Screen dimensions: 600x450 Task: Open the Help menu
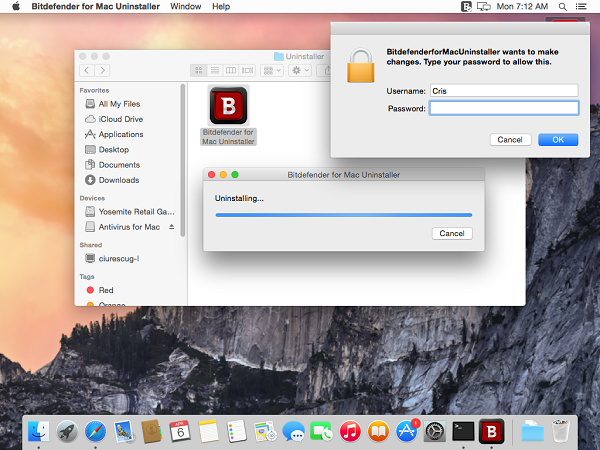[221, 6]
